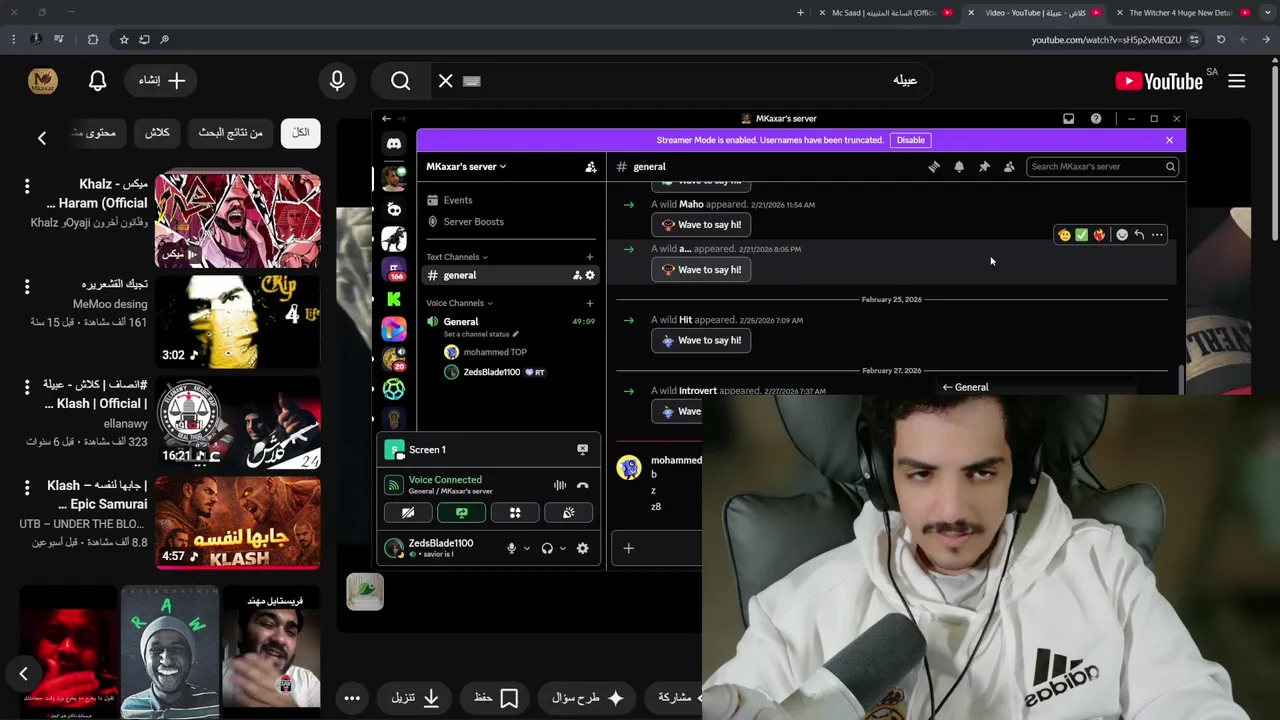1280x720 pixels.
Task: Create invite for the general text channel
Action: coord(577,275)
